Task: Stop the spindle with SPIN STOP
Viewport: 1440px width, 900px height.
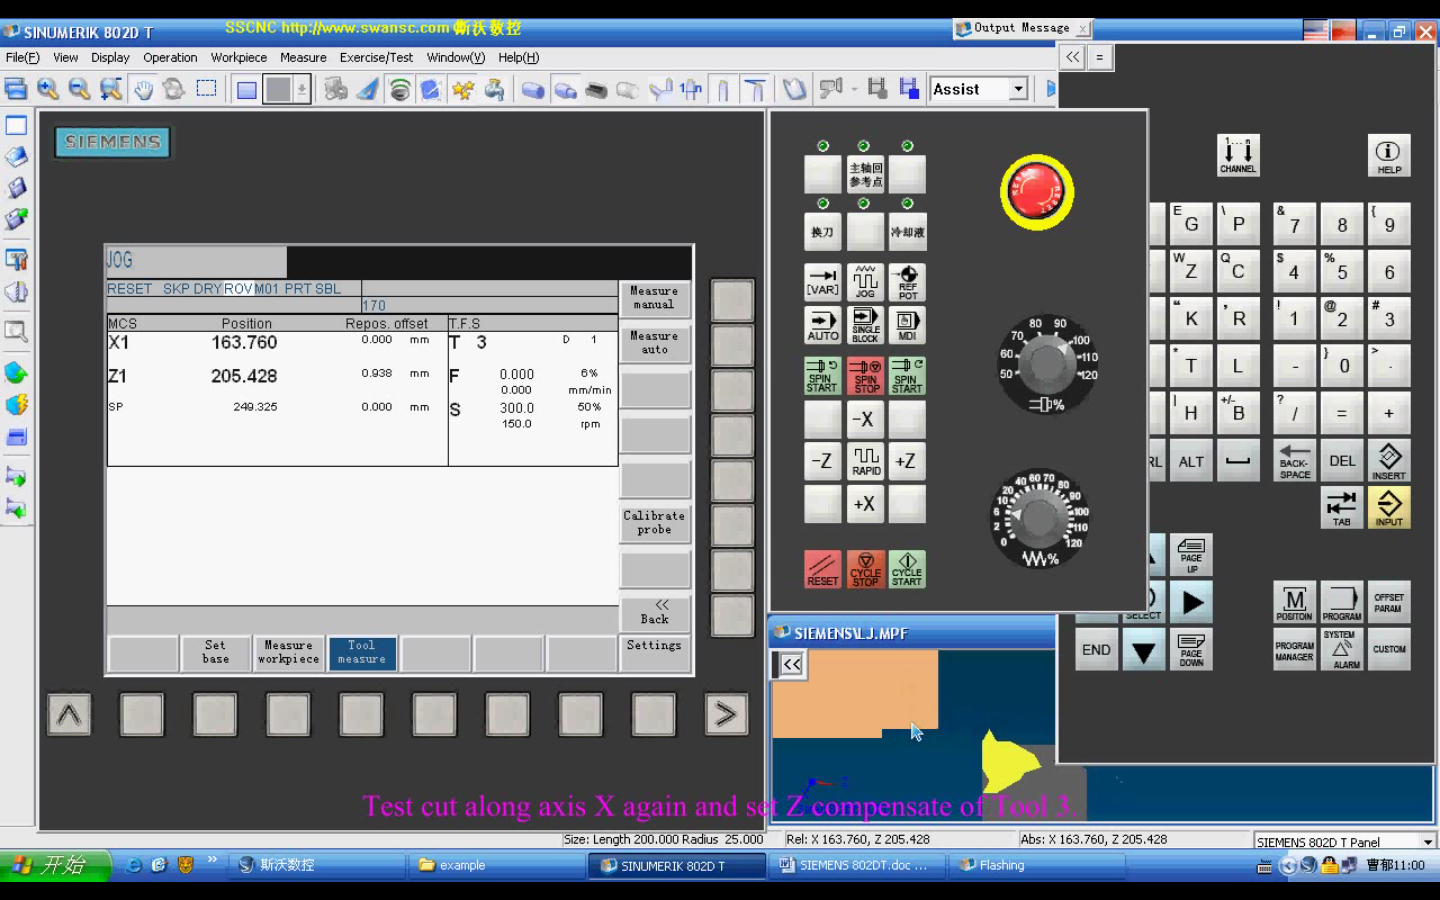Action: click(865, 376)
